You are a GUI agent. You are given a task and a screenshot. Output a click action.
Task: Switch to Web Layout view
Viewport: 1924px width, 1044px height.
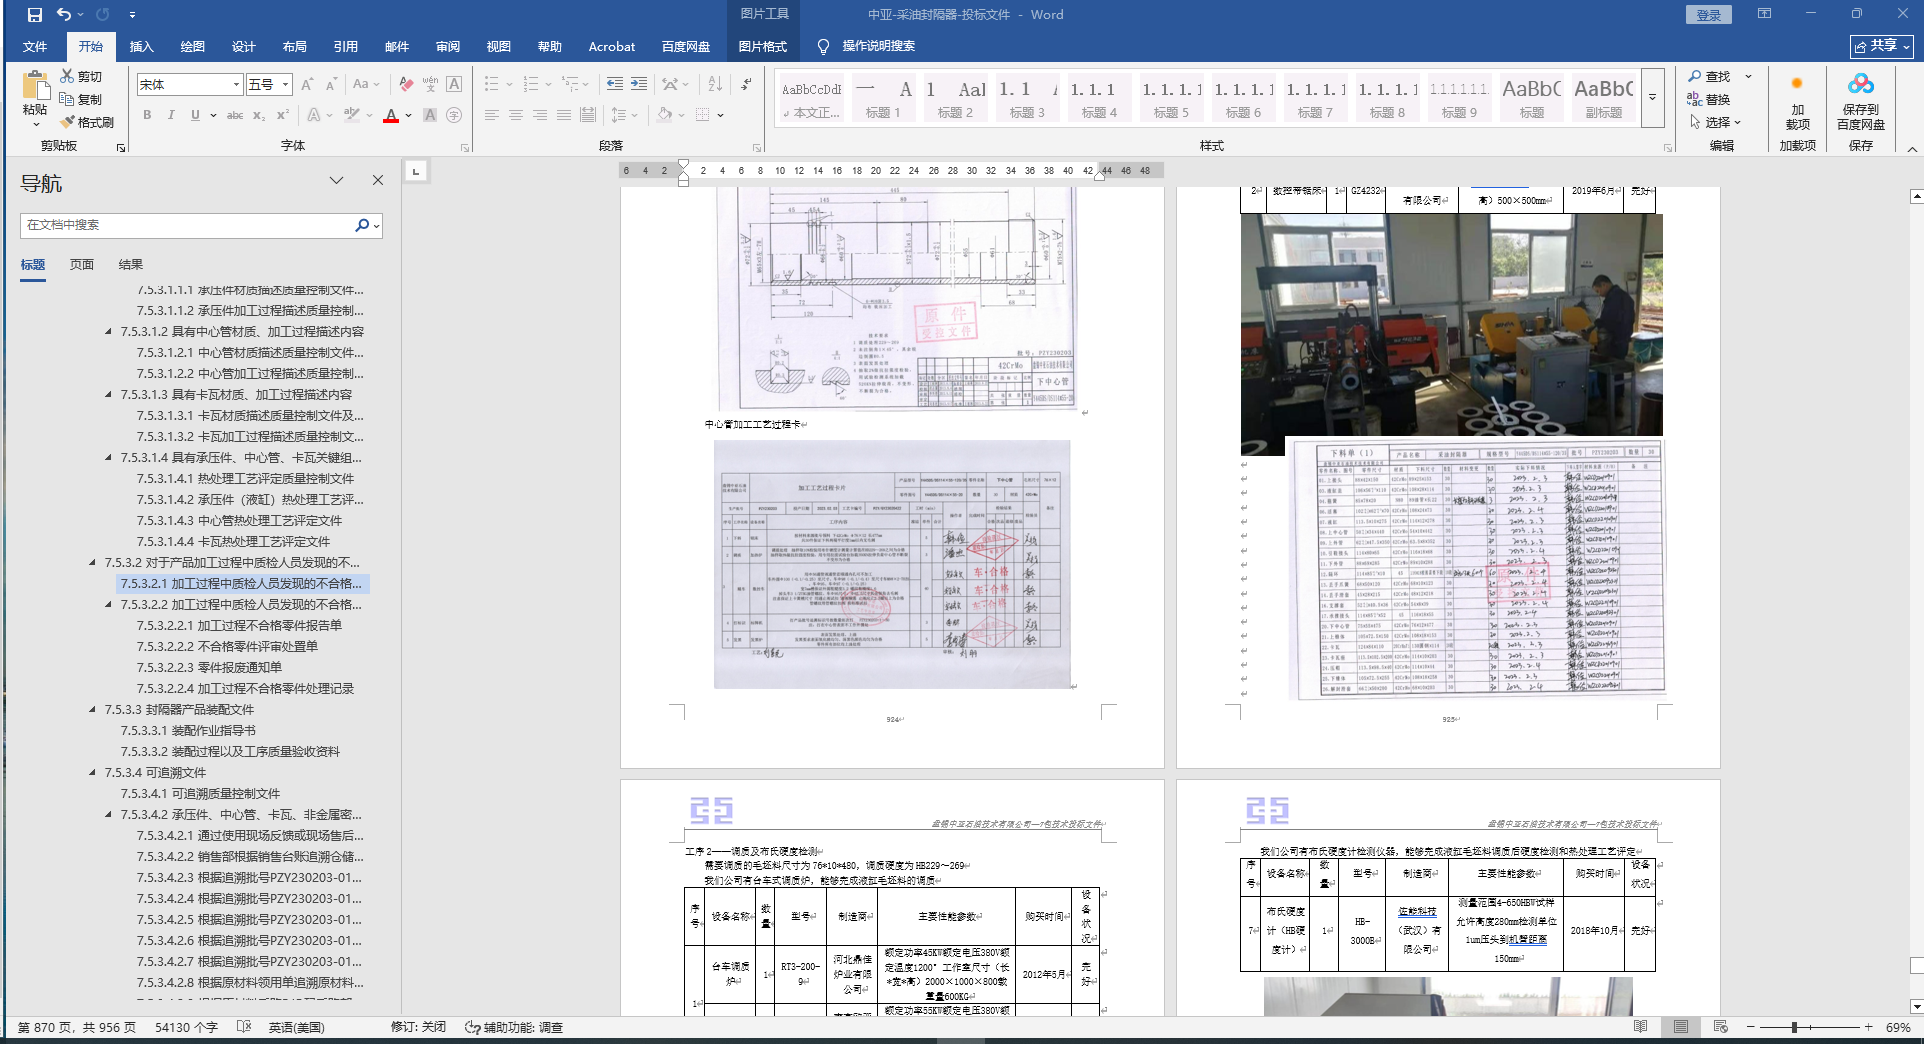[1721, 1027]
